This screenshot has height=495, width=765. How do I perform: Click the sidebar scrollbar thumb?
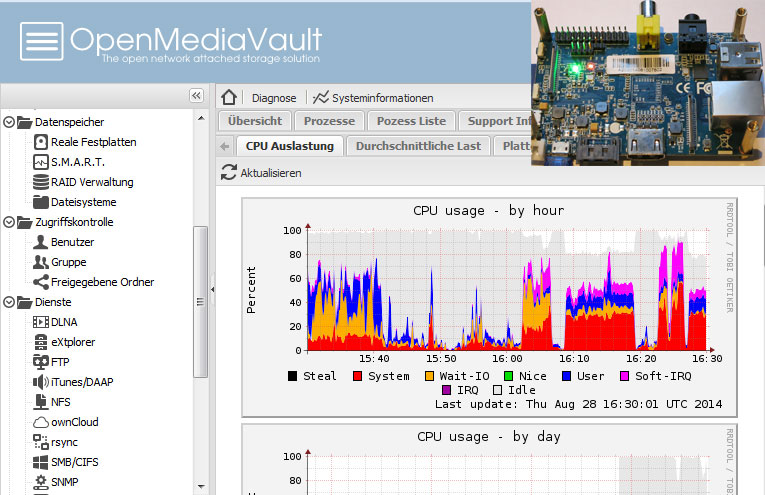200,302
